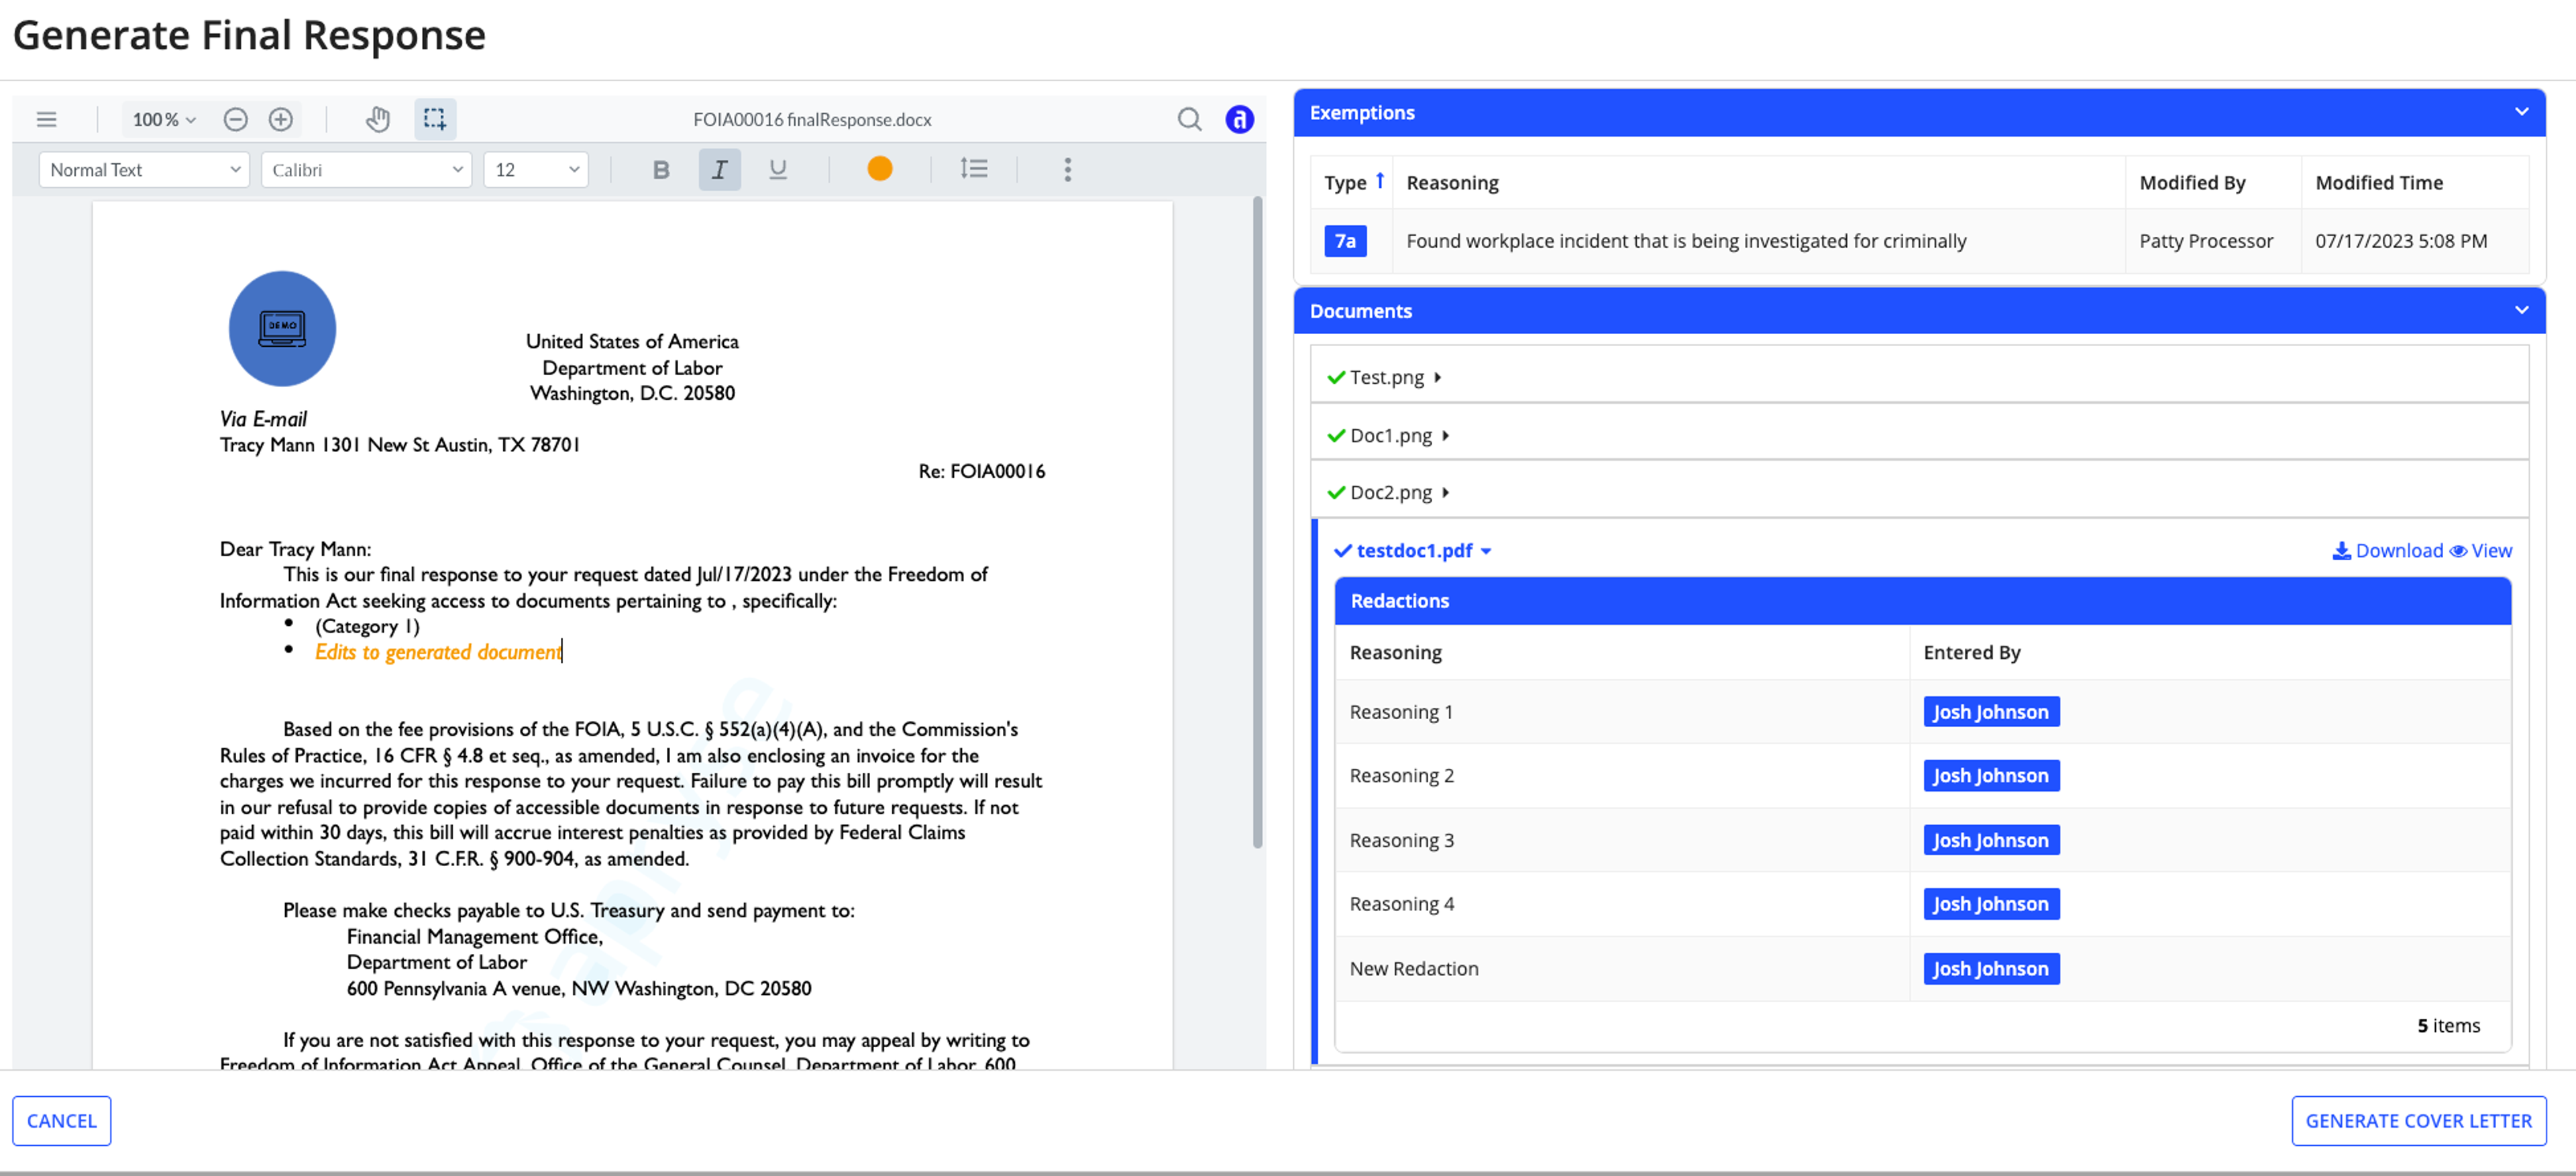Zoom out with the minus icon
This screenshot has height=1176, width=2576.
235,120
